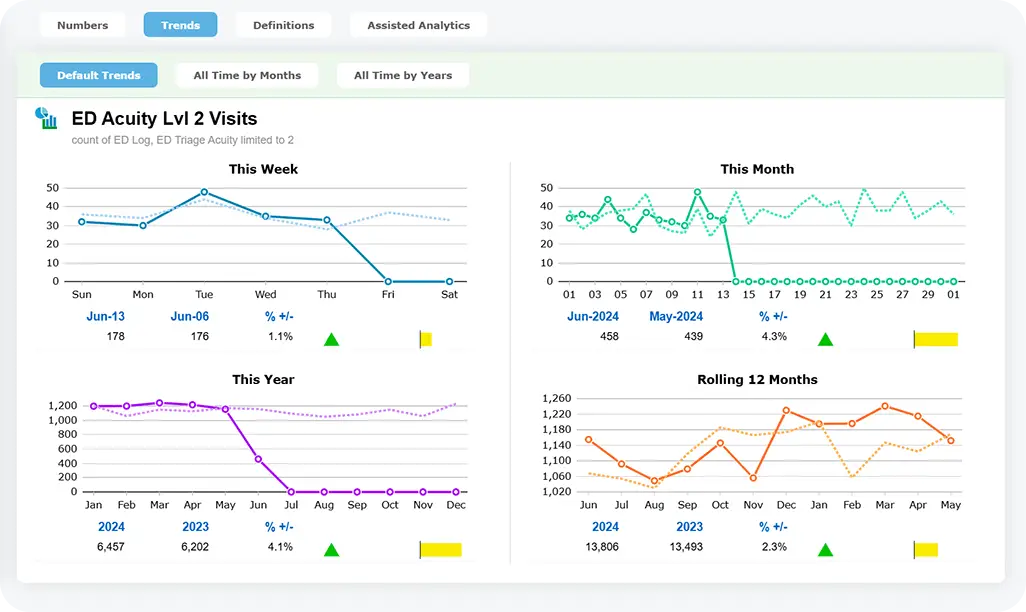The height and width of the screenshot is (612, 1026).
Task: Open the Numbers tab
Action: click(82, 25)
